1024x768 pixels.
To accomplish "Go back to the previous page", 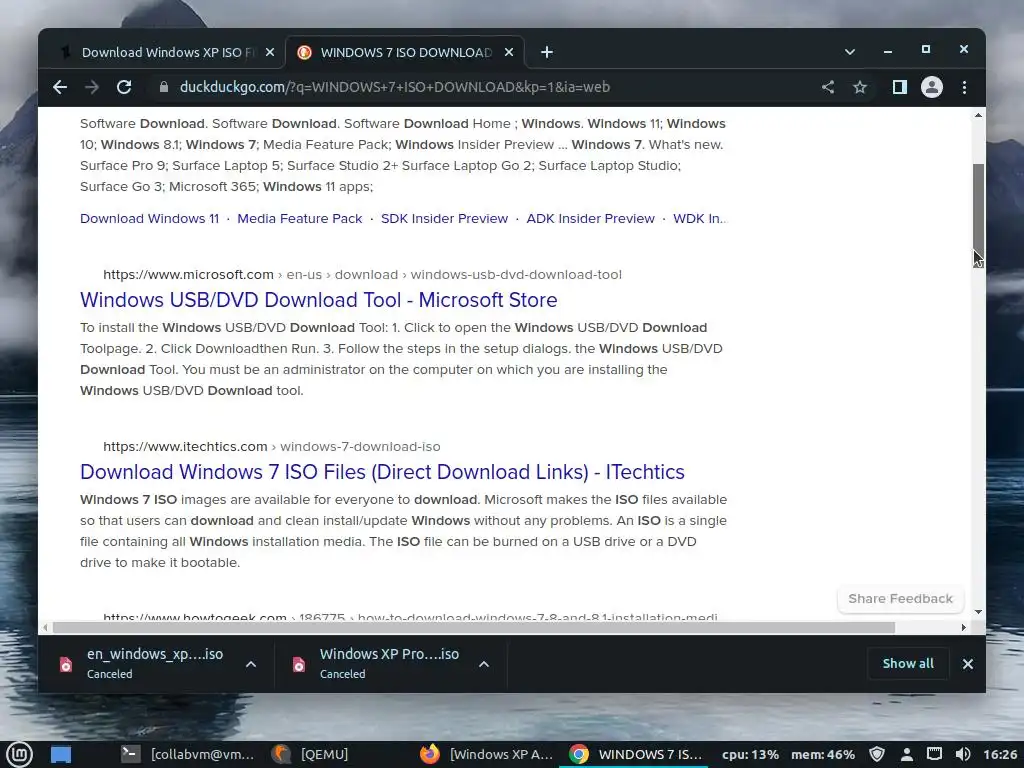I will coord(60,87).
